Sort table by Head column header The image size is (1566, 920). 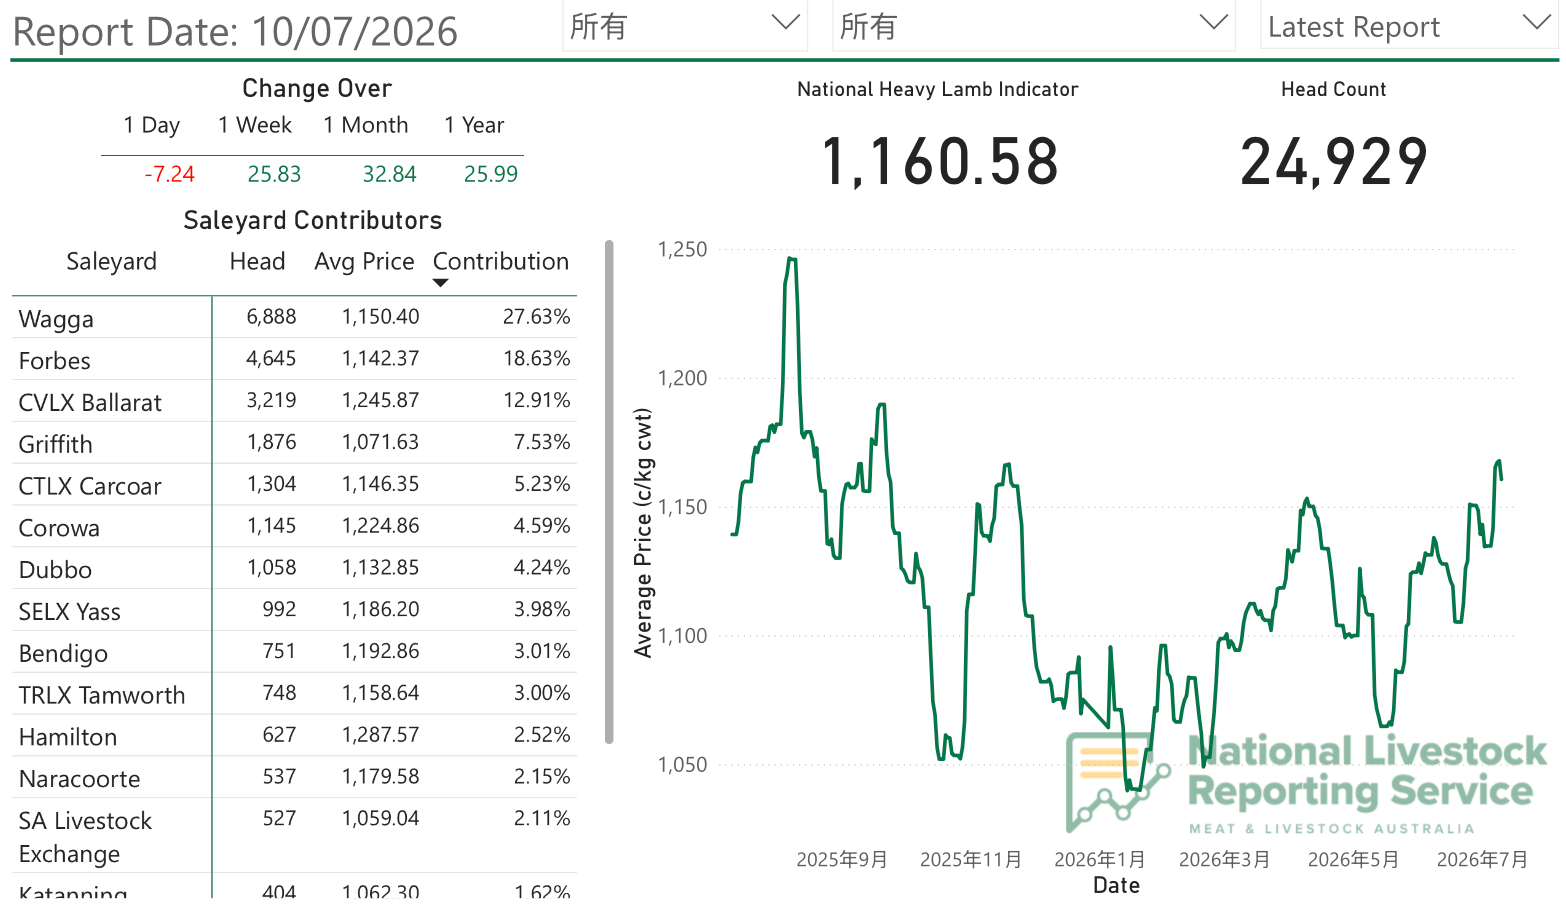coord(257,262)
